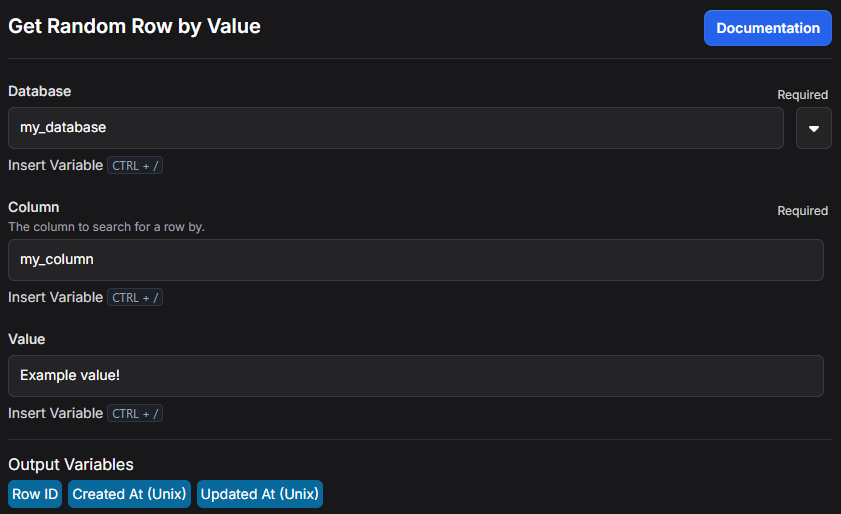Select the Created At (Unix) output variable
841x514 pixels.
pos(129,494)
